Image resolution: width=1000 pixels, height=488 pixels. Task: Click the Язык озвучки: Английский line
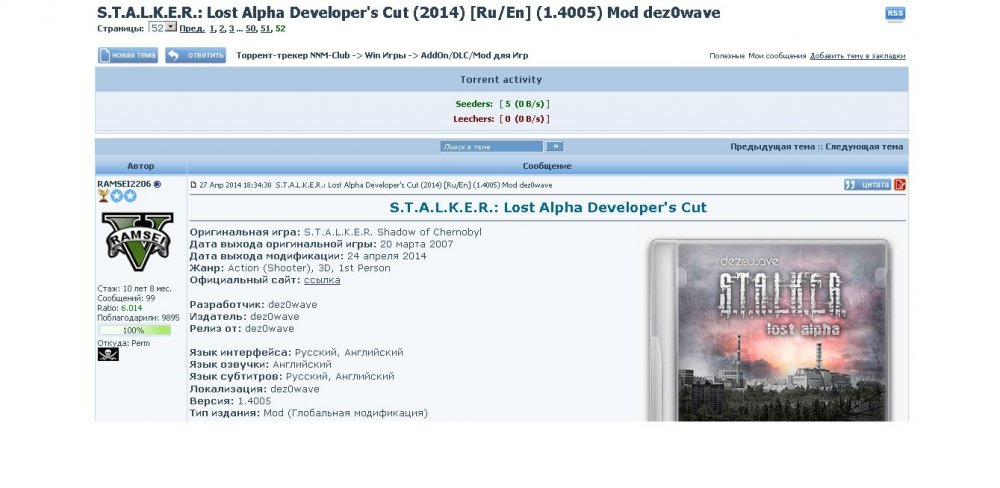(260, 364)
